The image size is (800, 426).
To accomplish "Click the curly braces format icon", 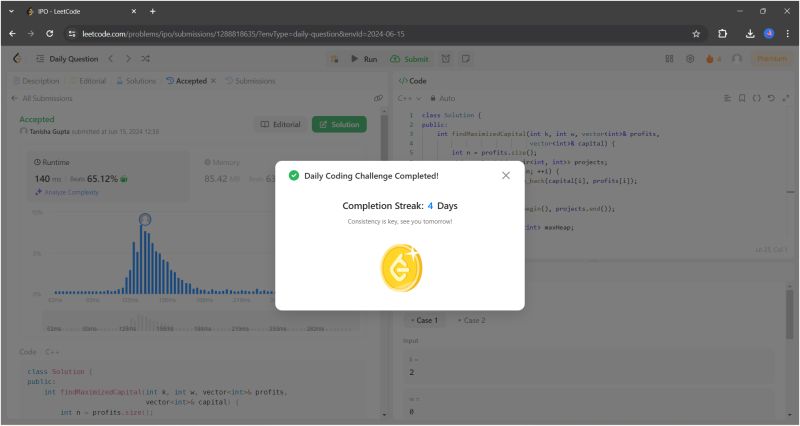I will click(x=757, y=98).
